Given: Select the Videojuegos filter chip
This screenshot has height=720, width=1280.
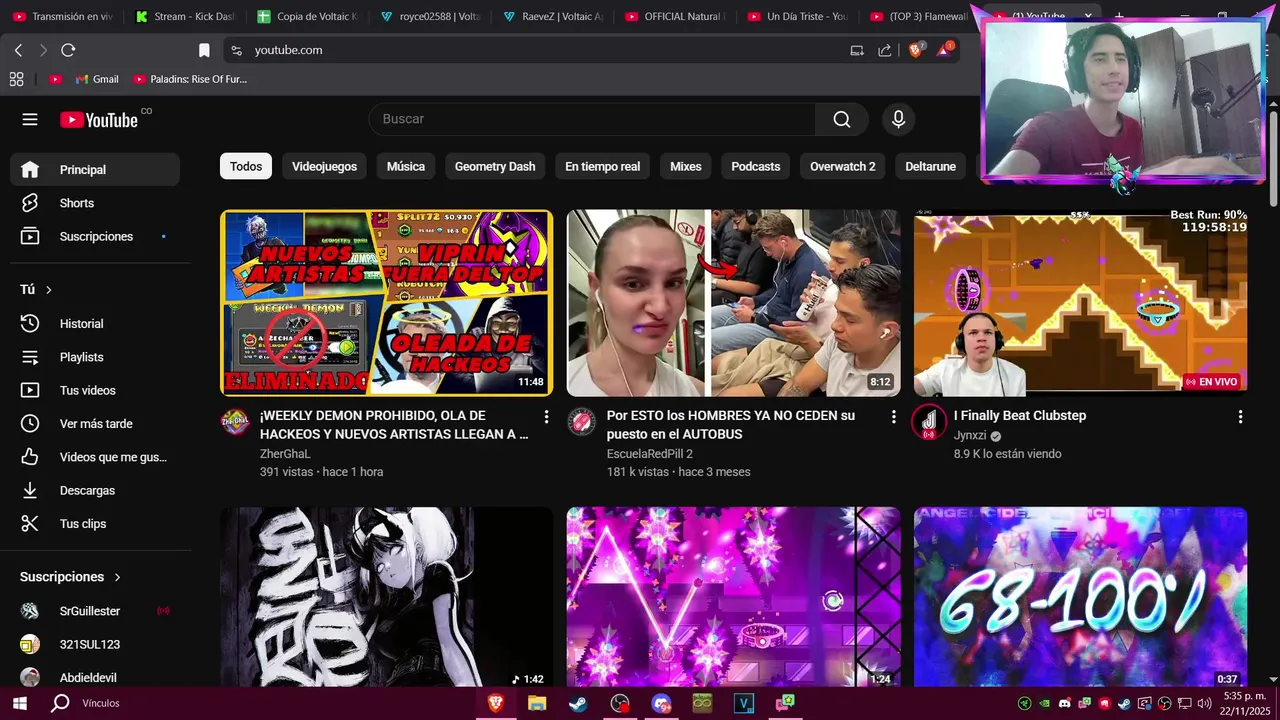Looking at the screenshot, I should 324,167.
